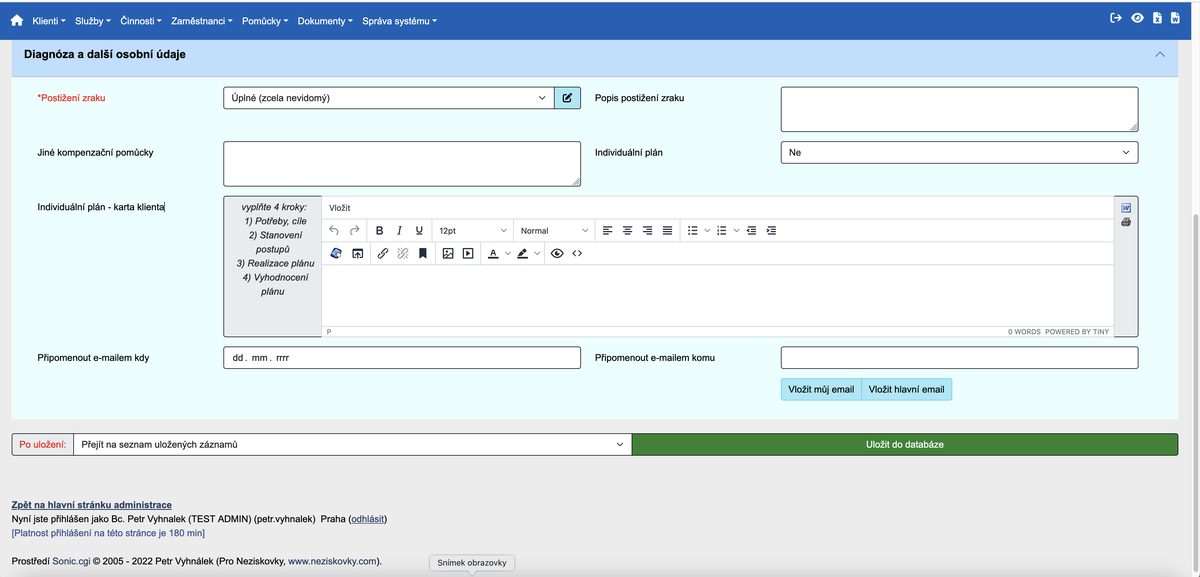
Task: Click the insert link icon
Action: 383,254
